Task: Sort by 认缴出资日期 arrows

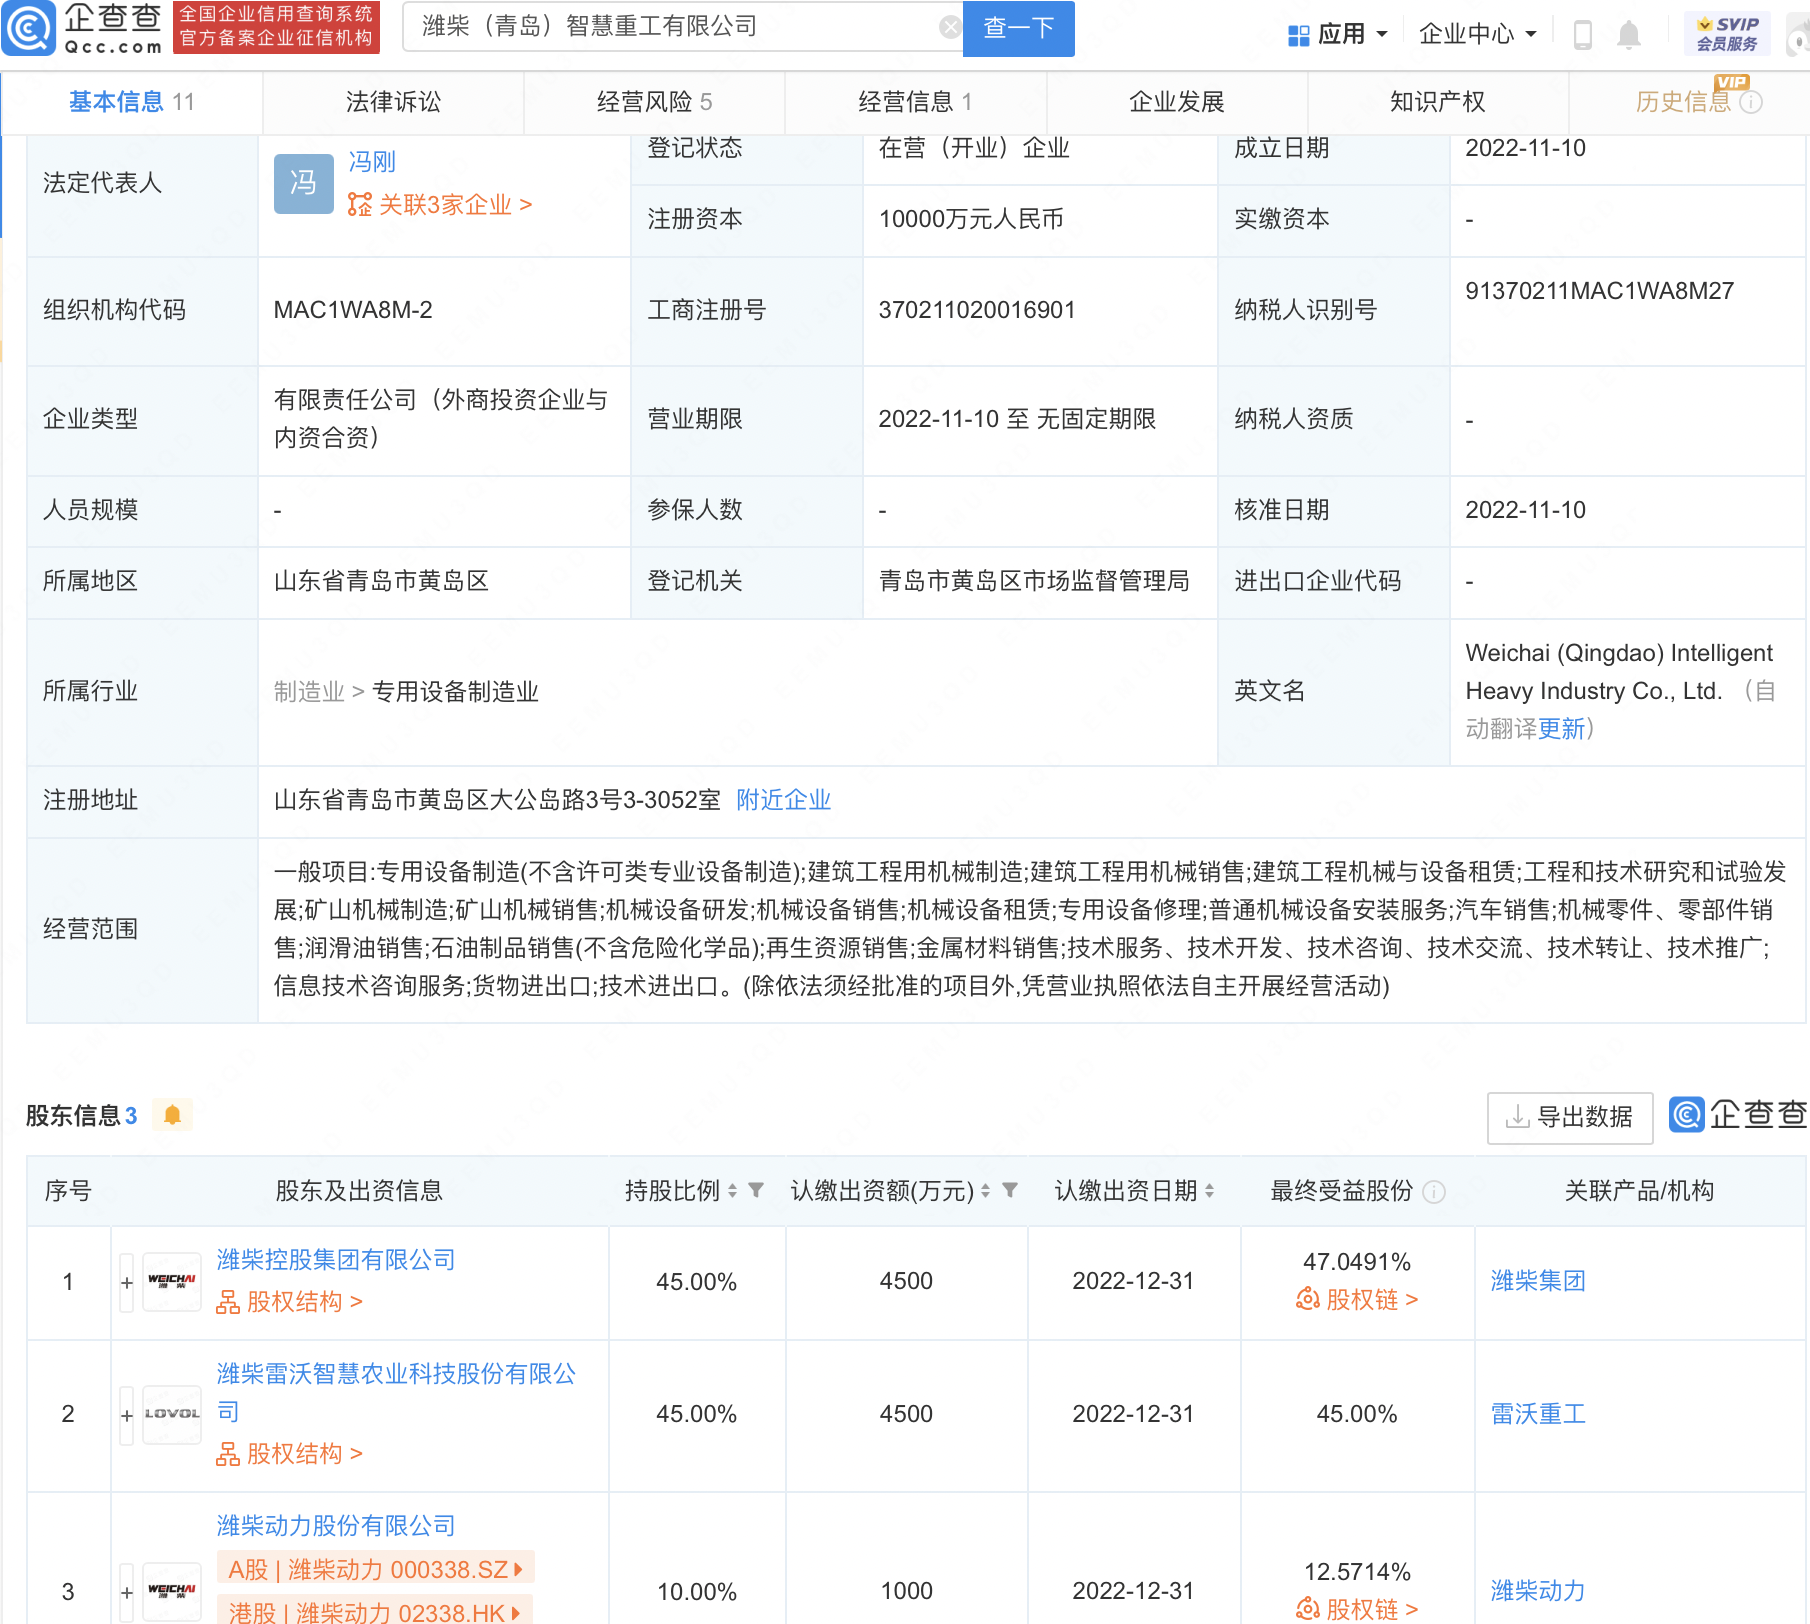Action: pyautogui.click(x=1209, y=1190)
